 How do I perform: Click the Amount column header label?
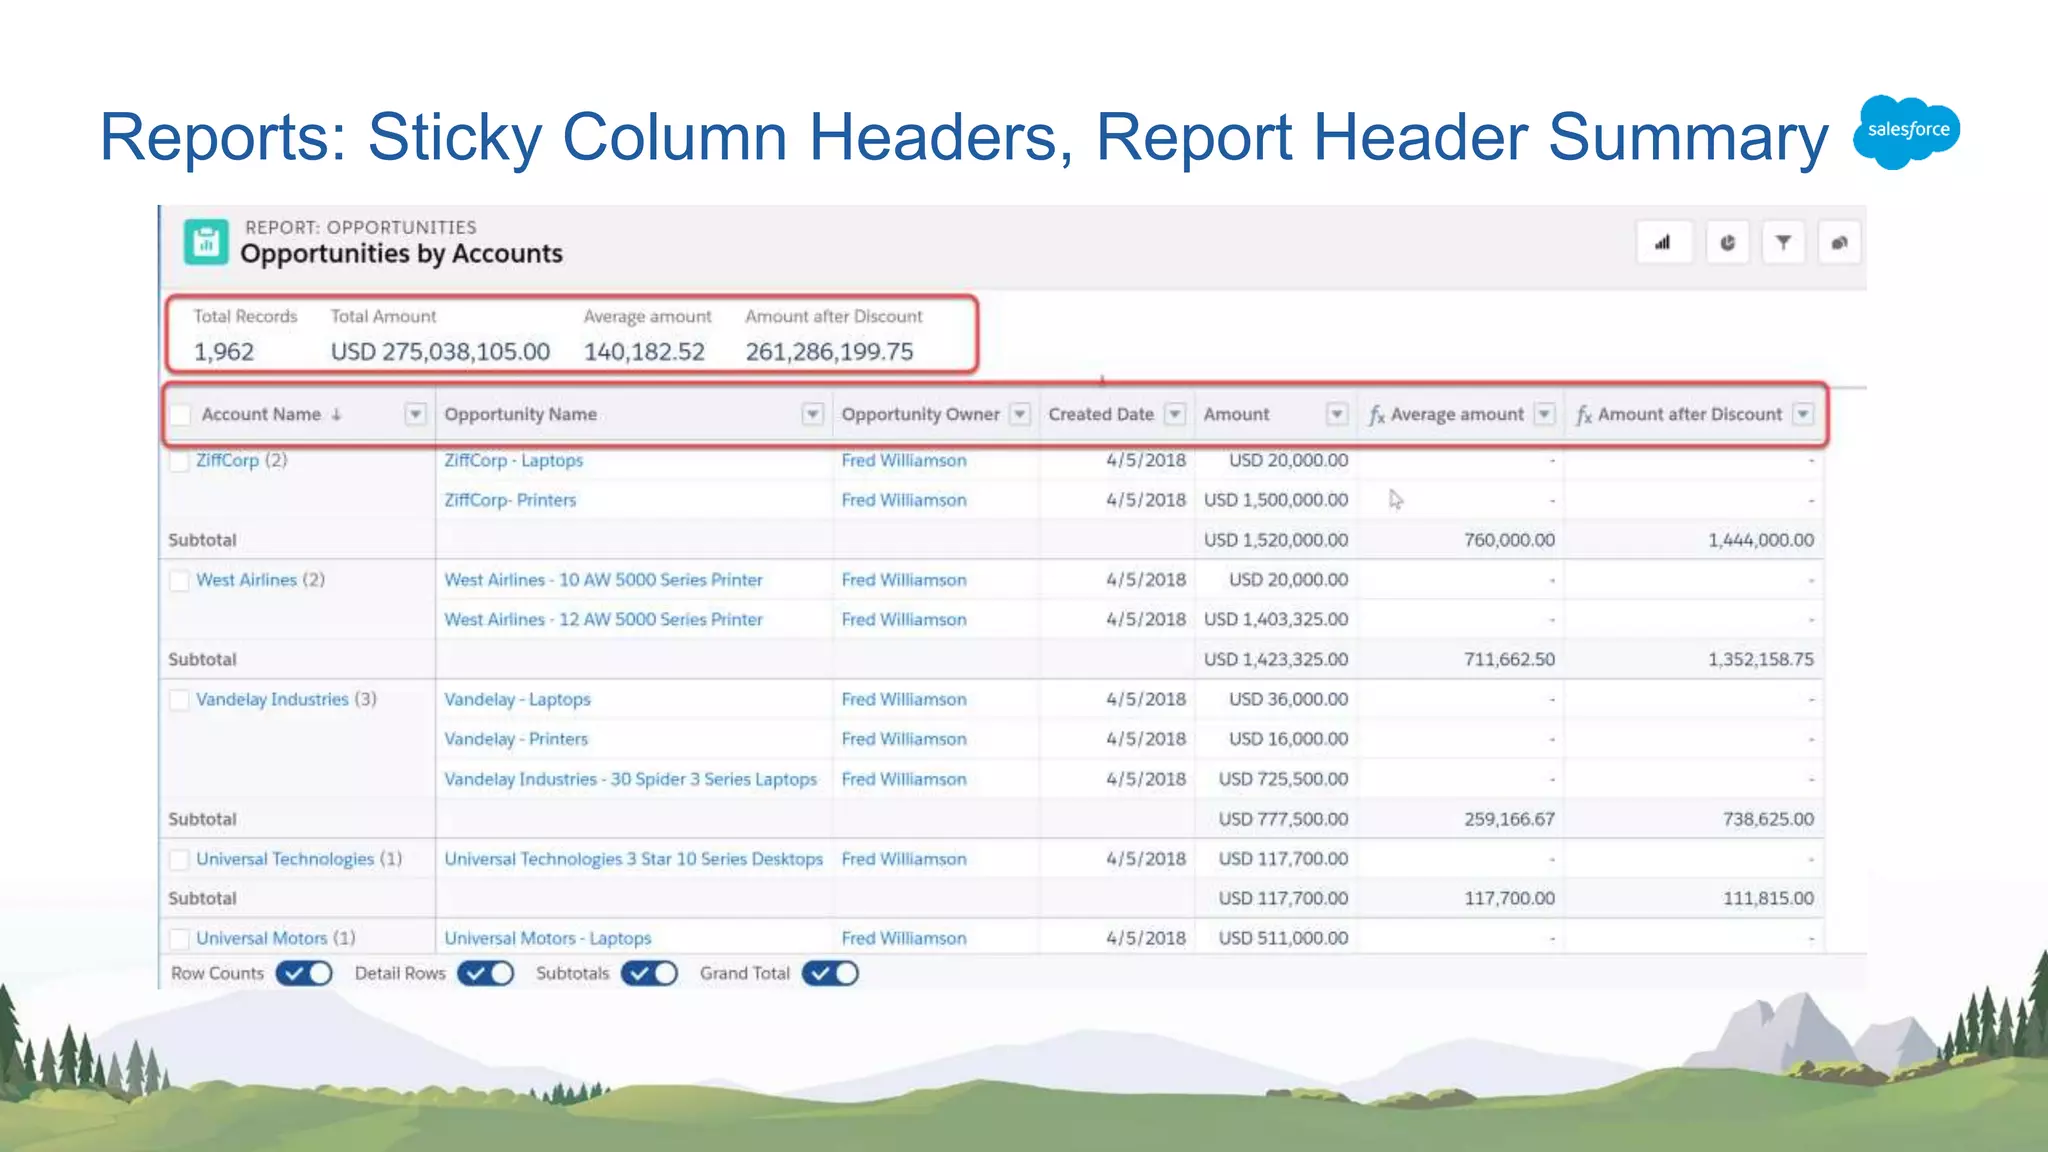(1236, 414)
